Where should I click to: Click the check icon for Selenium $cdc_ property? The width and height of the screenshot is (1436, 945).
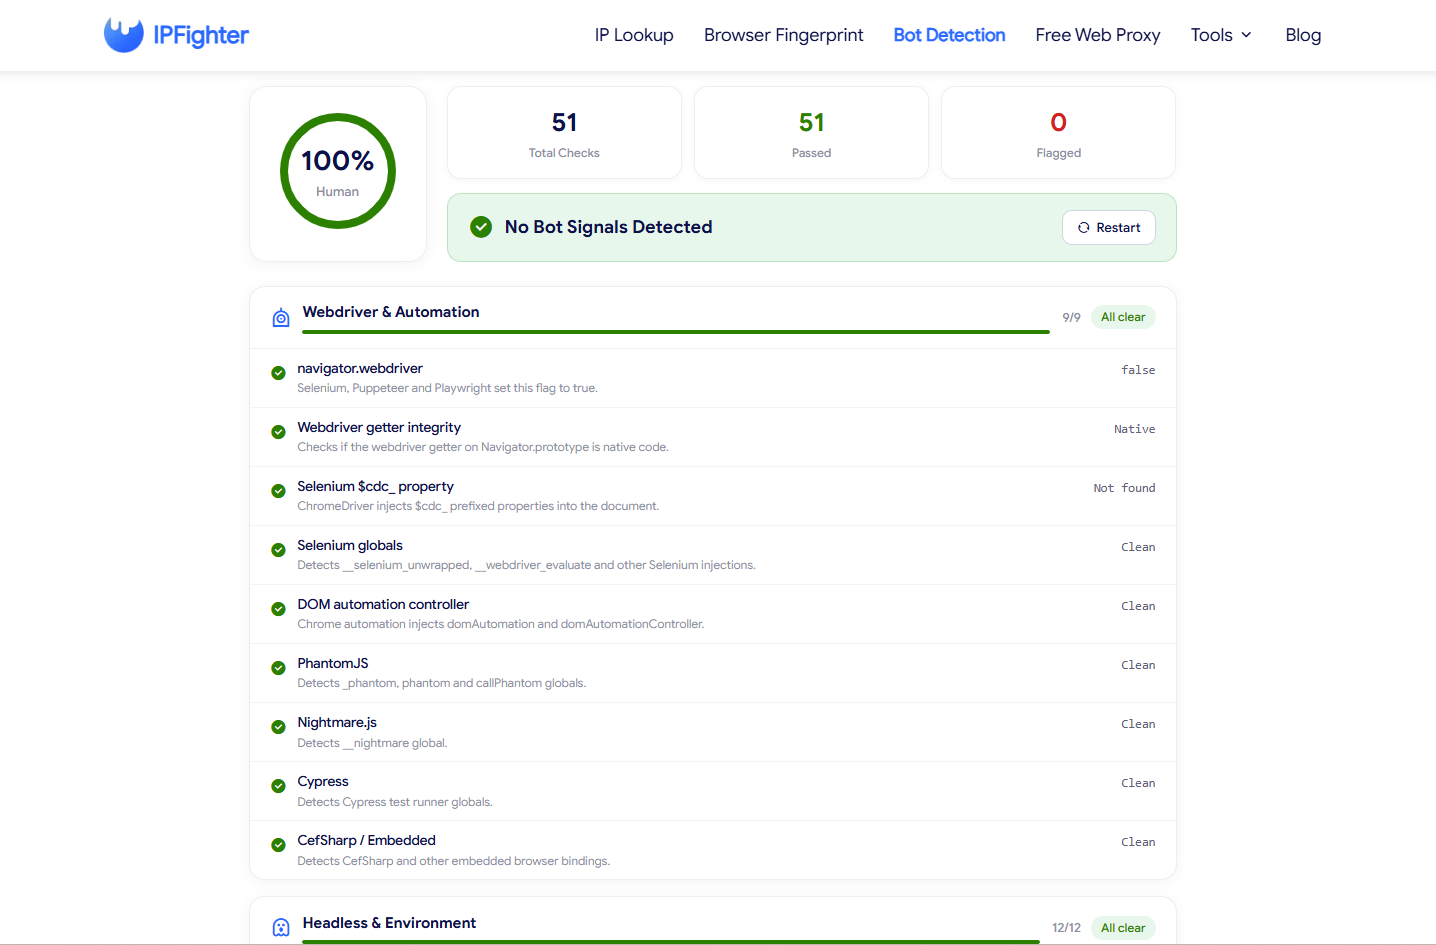pyautogui.click(x=278, y=491)
